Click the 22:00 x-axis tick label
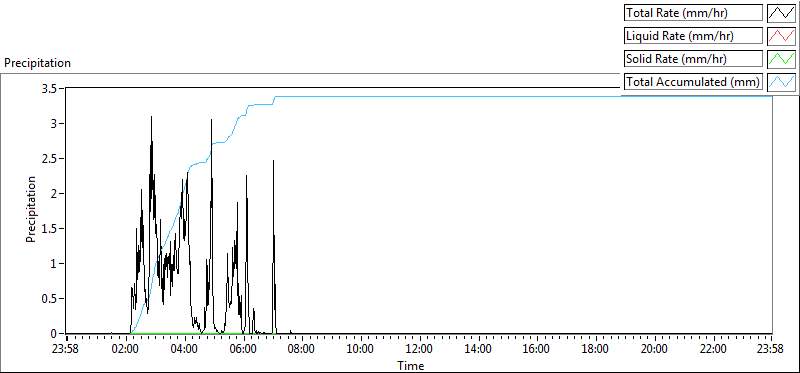 coord(713,350)
